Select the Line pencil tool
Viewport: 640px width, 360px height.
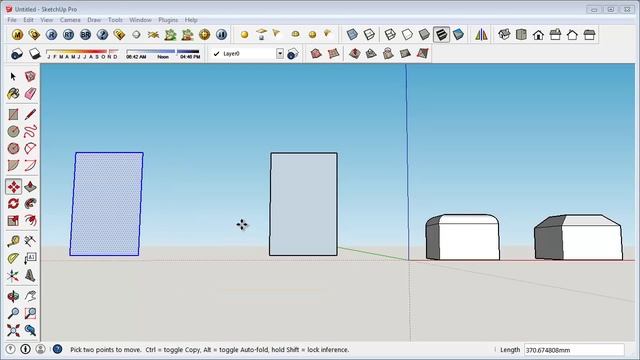pyautogui.click(x=30, y=114)
